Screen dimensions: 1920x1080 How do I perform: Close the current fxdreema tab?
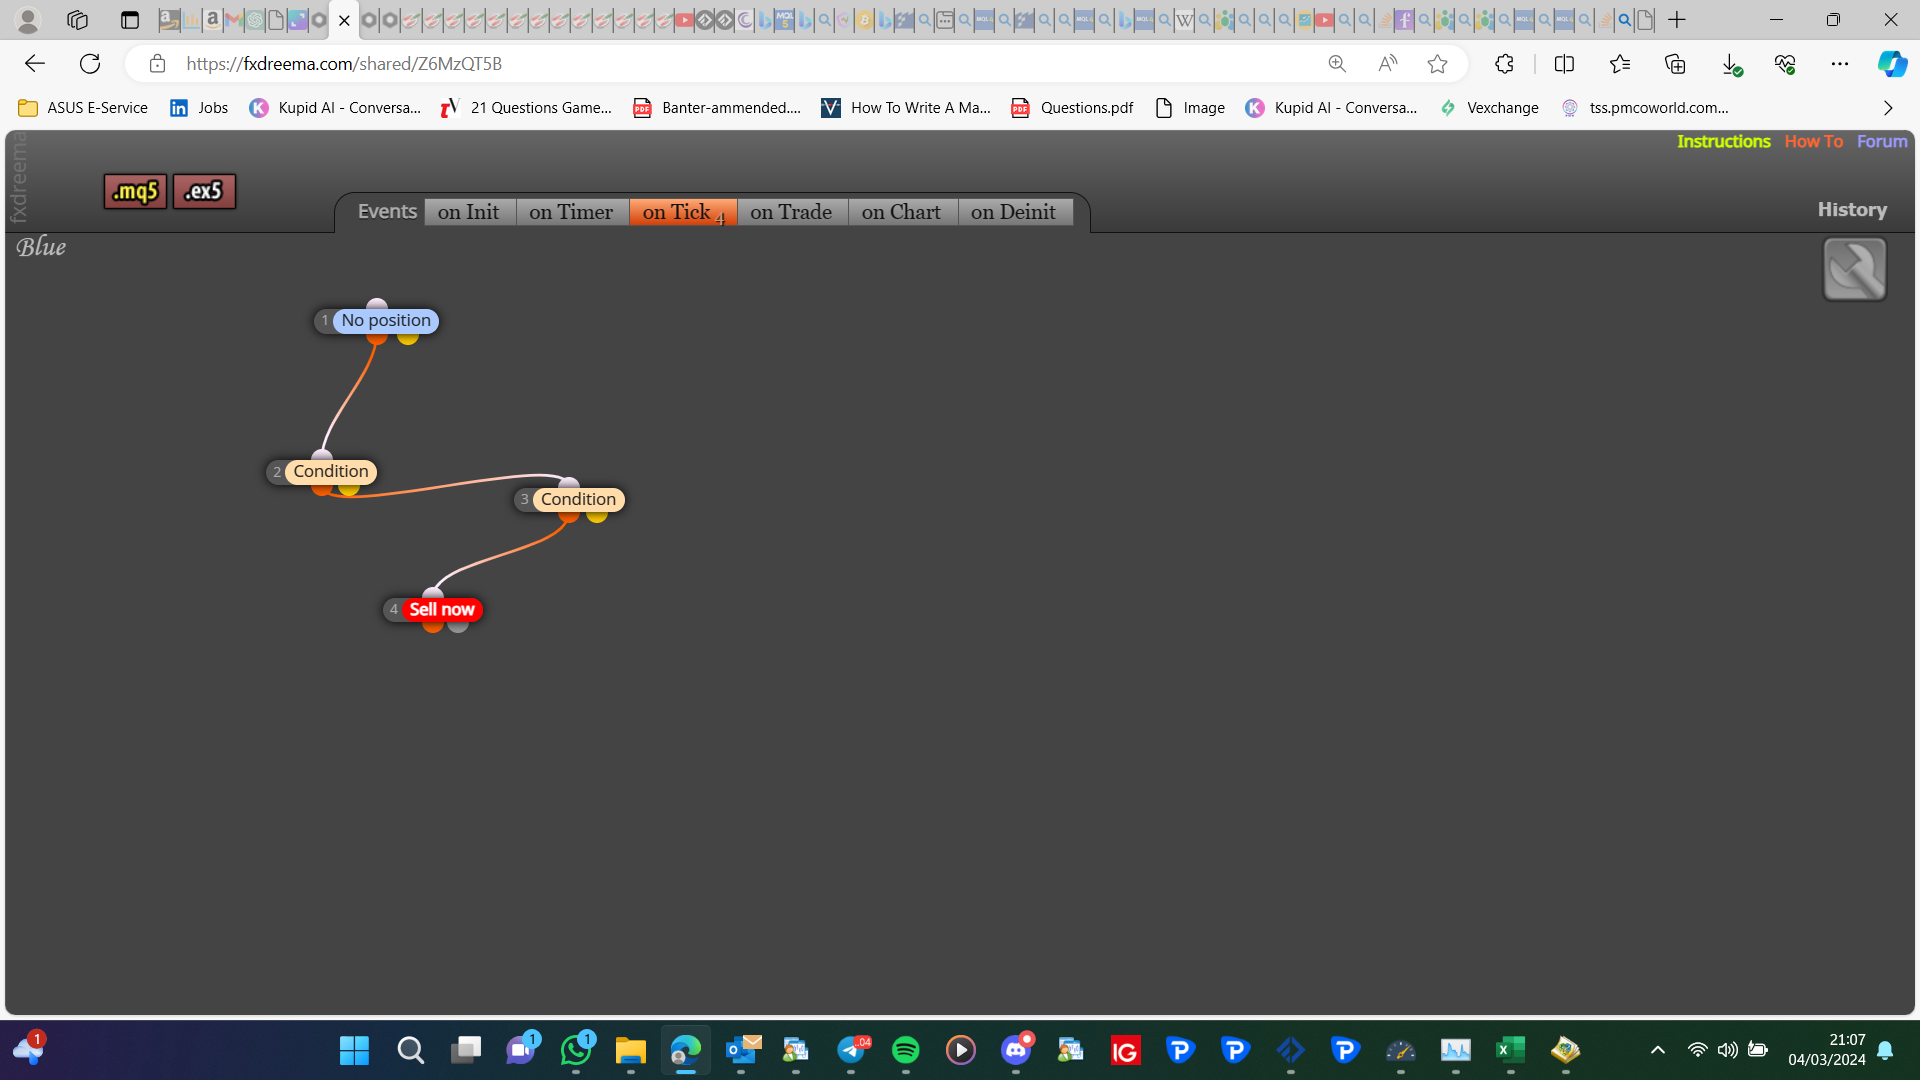pos(344,20)
